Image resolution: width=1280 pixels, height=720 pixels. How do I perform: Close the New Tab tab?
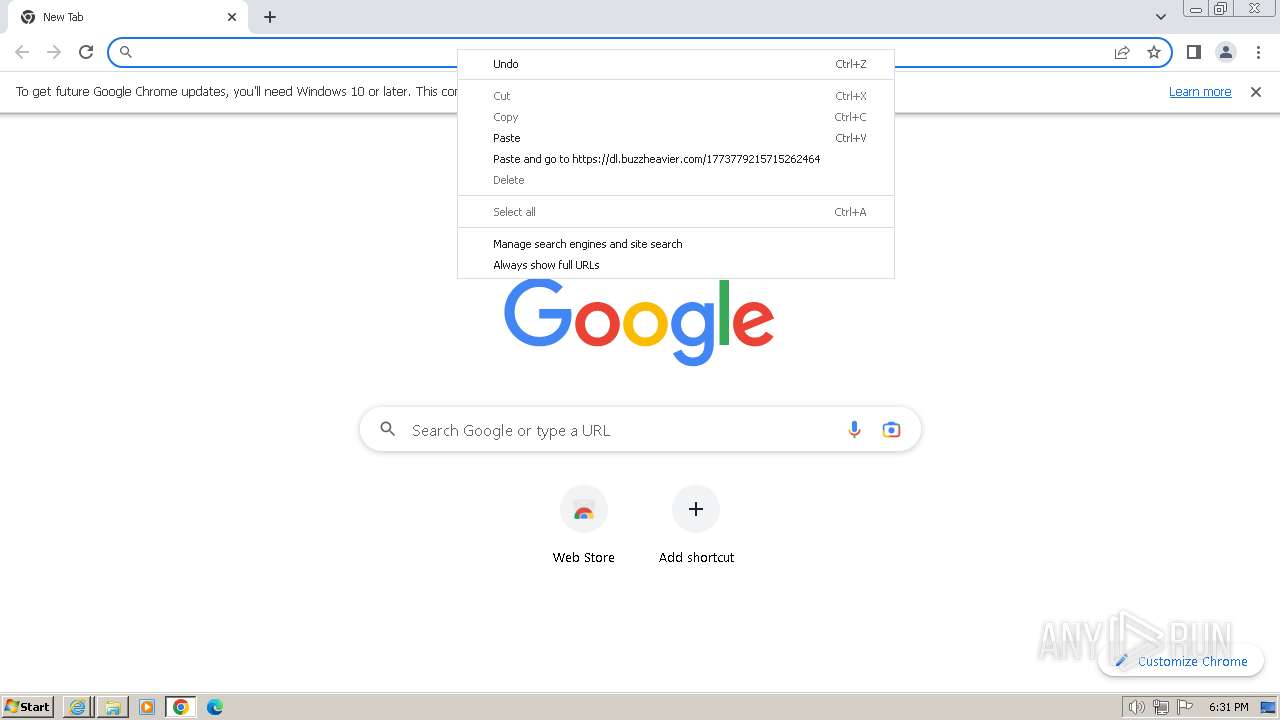pos(232,17)
